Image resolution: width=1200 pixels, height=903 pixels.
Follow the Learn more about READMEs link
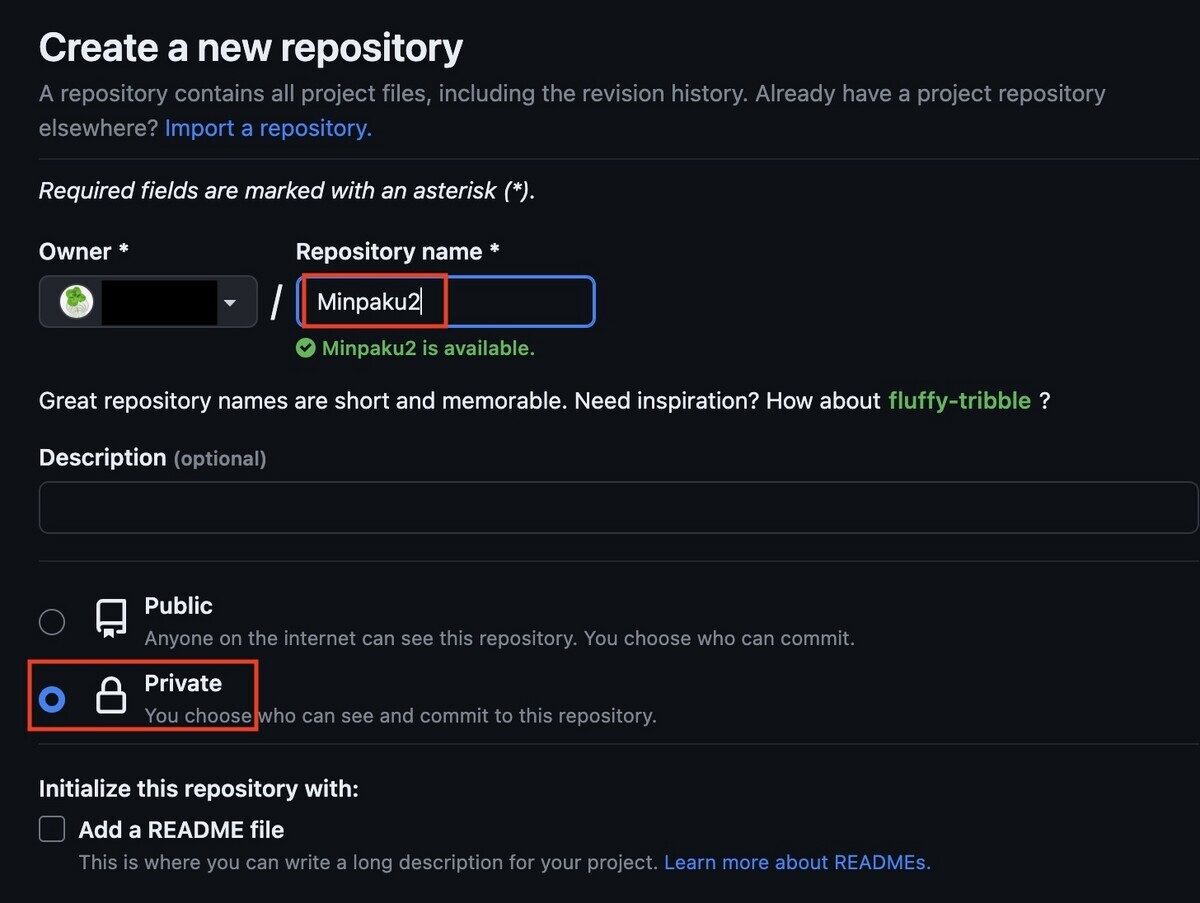point(797,862)
